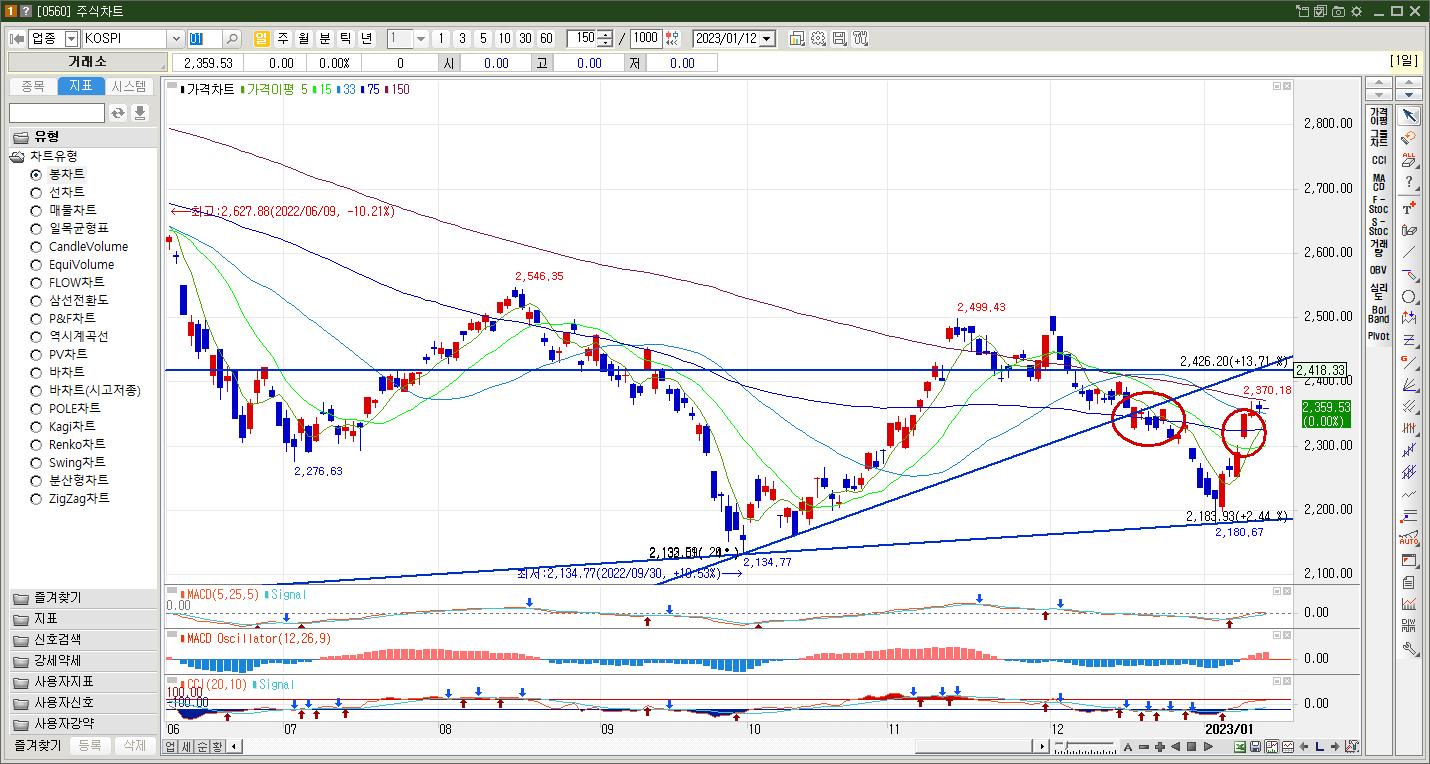This screenshot has width=1430, height=764.
Task: Select 매물차트 chart type radio
Action: tap(36, 210)
